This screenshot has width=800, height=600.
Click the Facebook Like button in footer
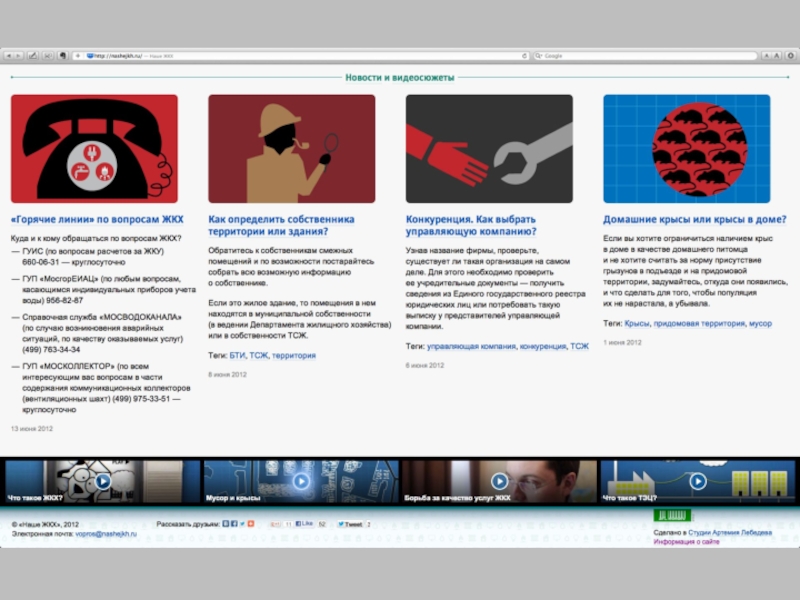(x=306, y=524)
